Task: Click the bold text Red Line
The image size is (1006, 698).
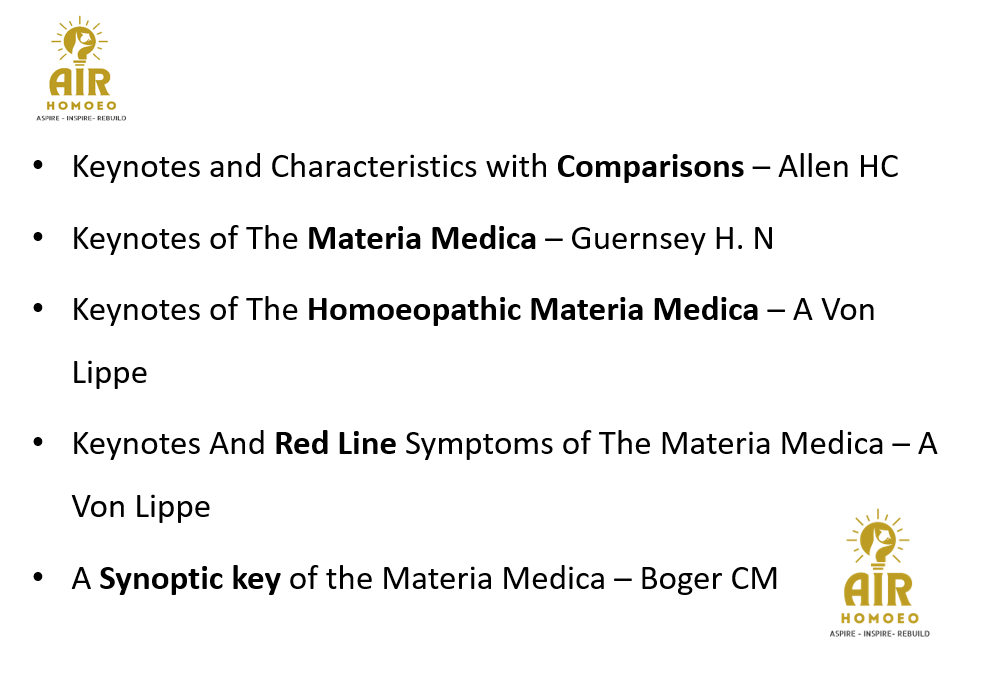Action: coord(335,442)
